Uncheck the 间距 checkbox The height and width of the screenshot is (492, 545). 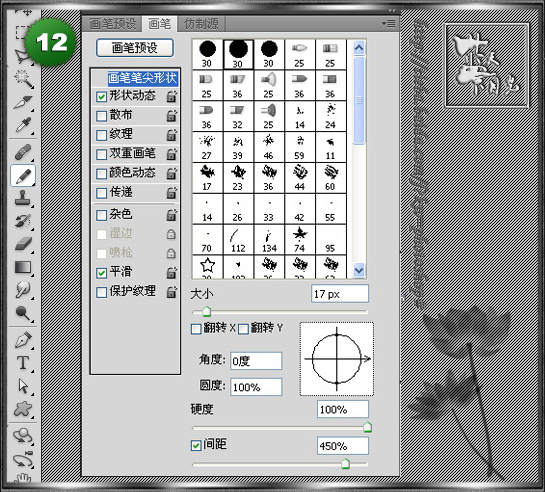[x=196, y=445]
